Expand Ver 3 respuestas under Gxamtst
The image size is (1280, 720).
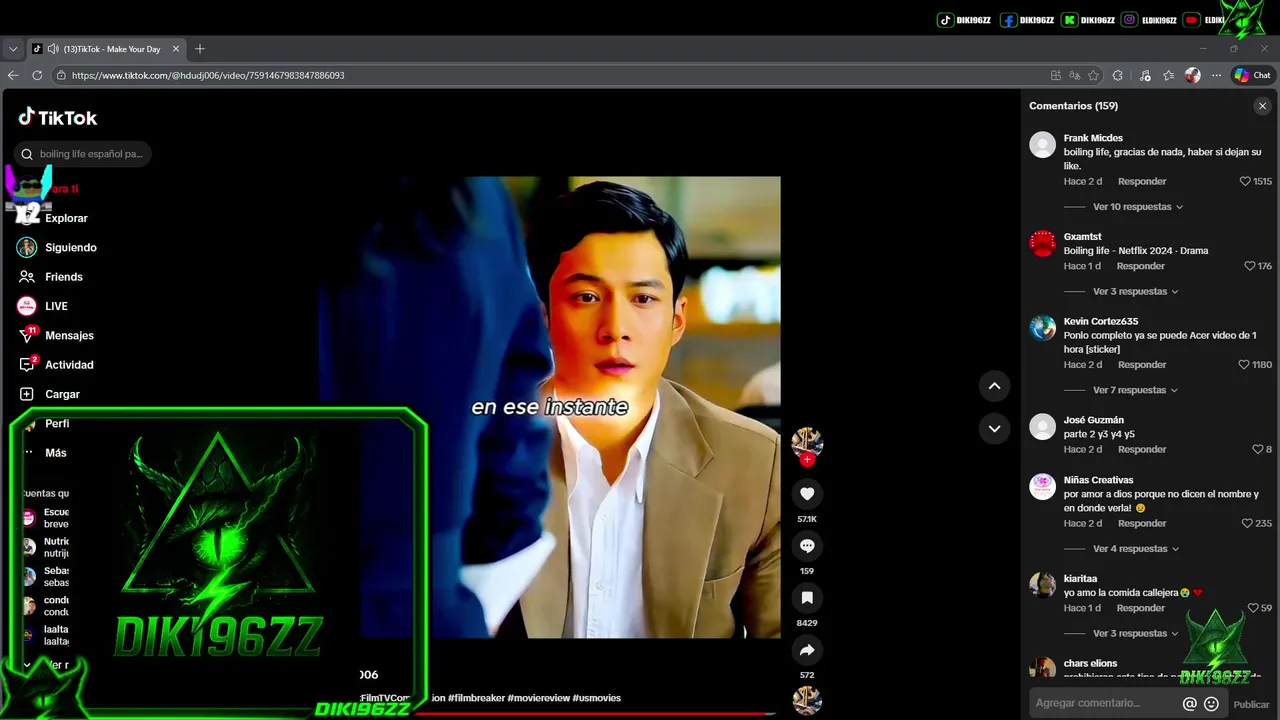click(x=1136, y=292)
